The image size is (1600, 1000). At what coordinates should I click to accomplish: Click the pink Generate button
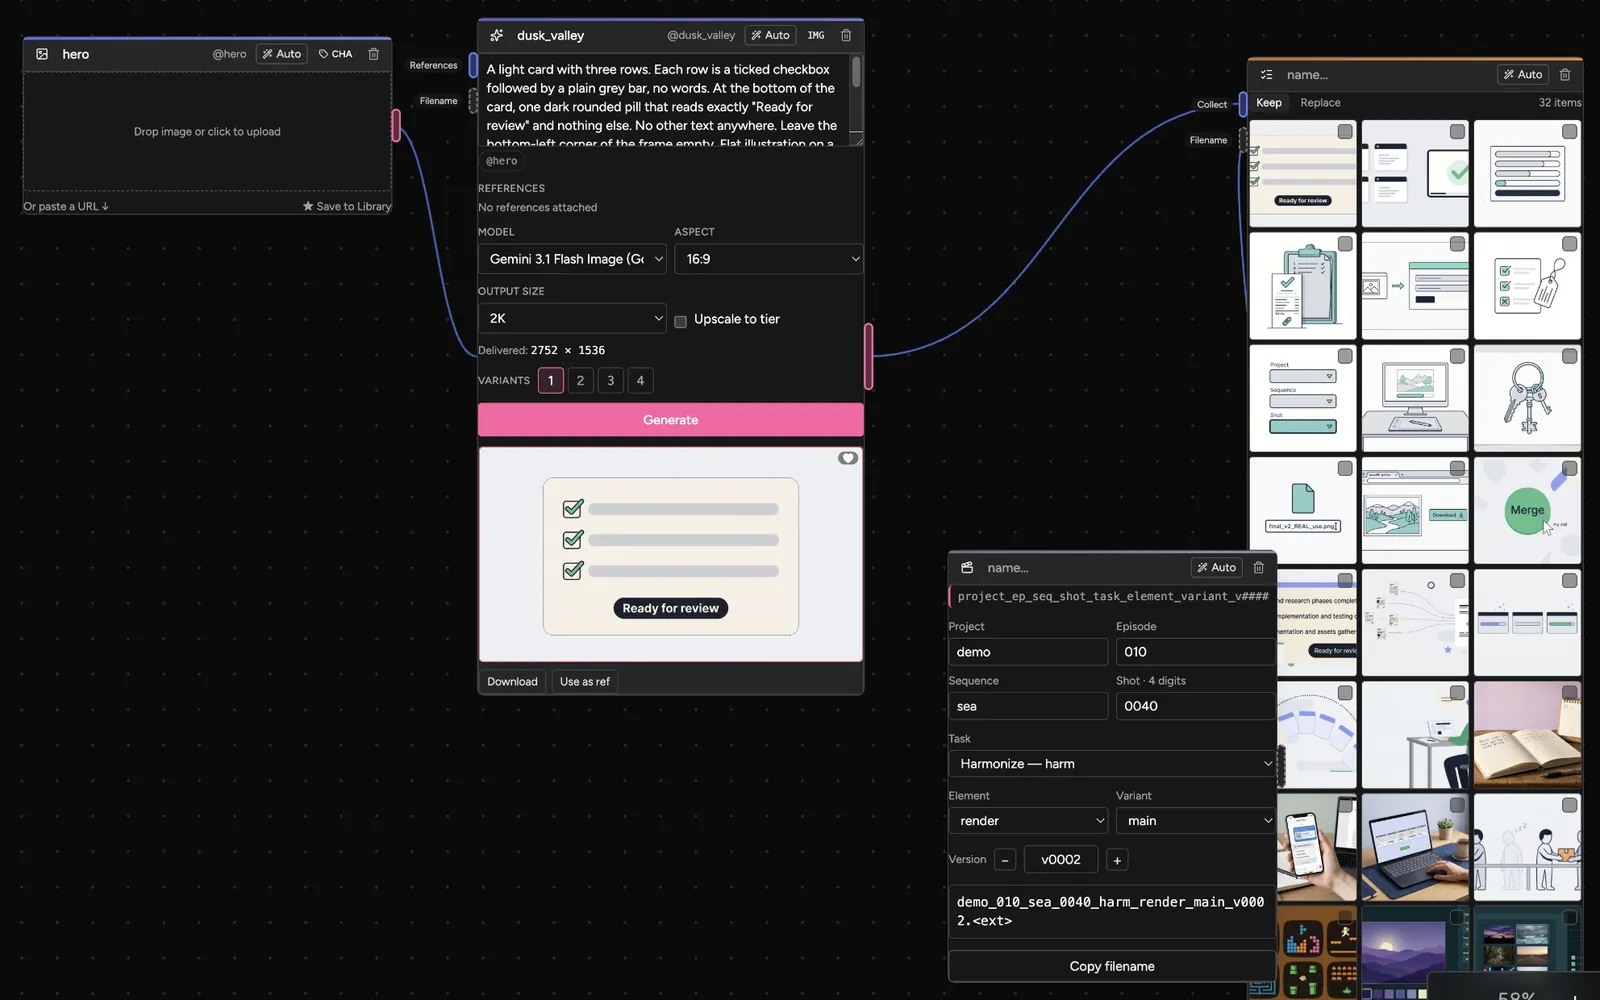tap(671, 420)
